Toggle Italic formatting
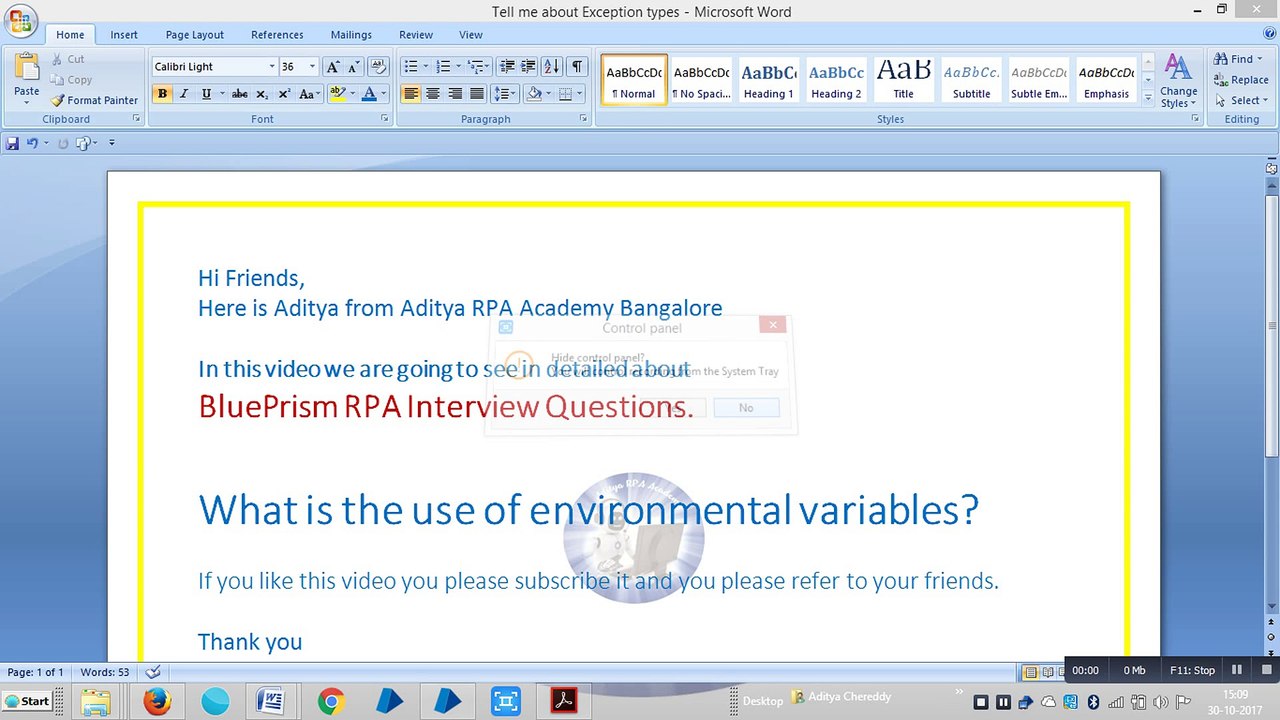The width and height of the screenshot is (1280, 720). (x=184, y=94)
